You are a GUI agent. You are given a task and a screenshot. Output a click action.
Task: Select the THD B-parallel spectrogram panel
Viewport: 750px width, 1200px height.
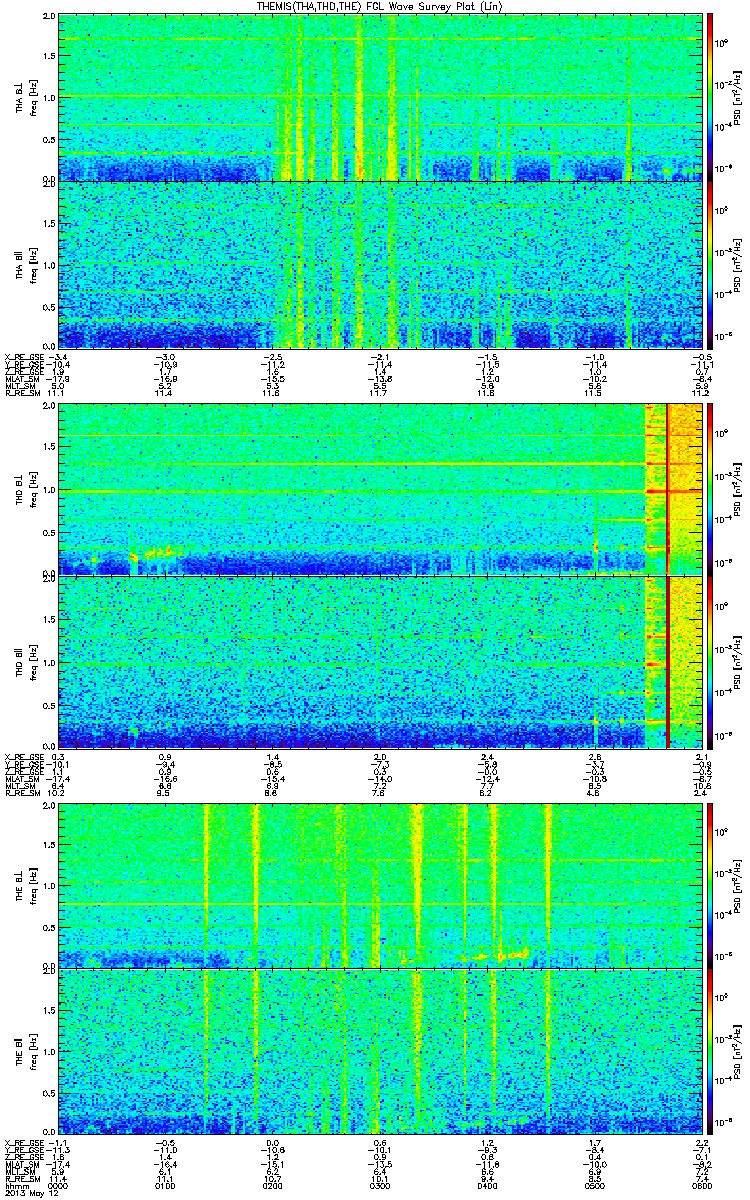click(379, 662)
